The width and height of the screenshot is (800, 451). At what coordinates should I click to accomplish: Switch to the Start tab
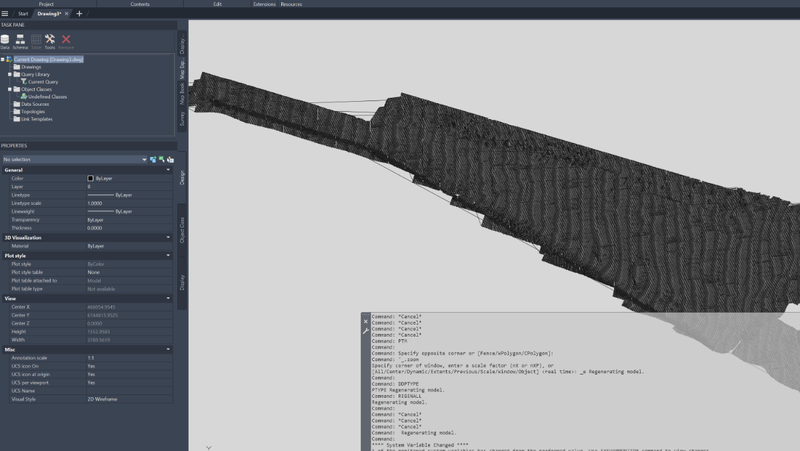22,14
